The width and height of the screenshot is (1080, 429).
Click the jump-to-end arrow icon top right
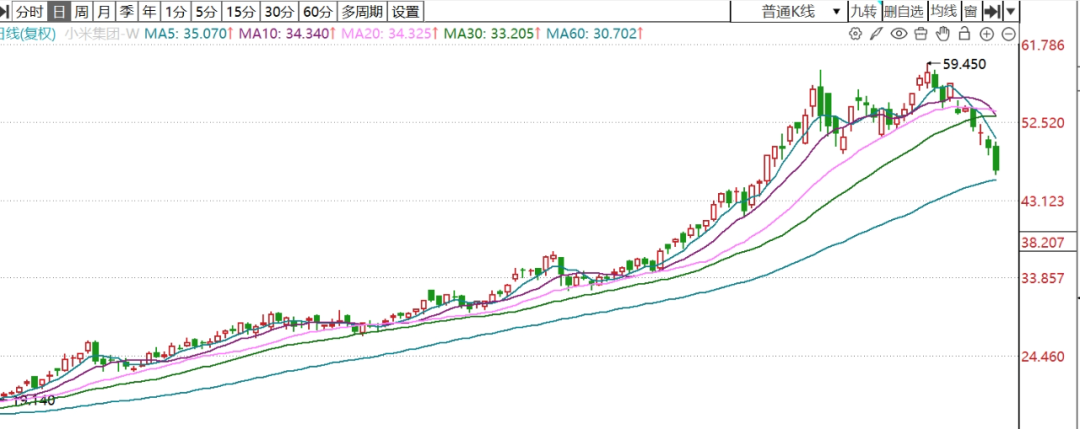pyautogui.click(x=991, y=12)
